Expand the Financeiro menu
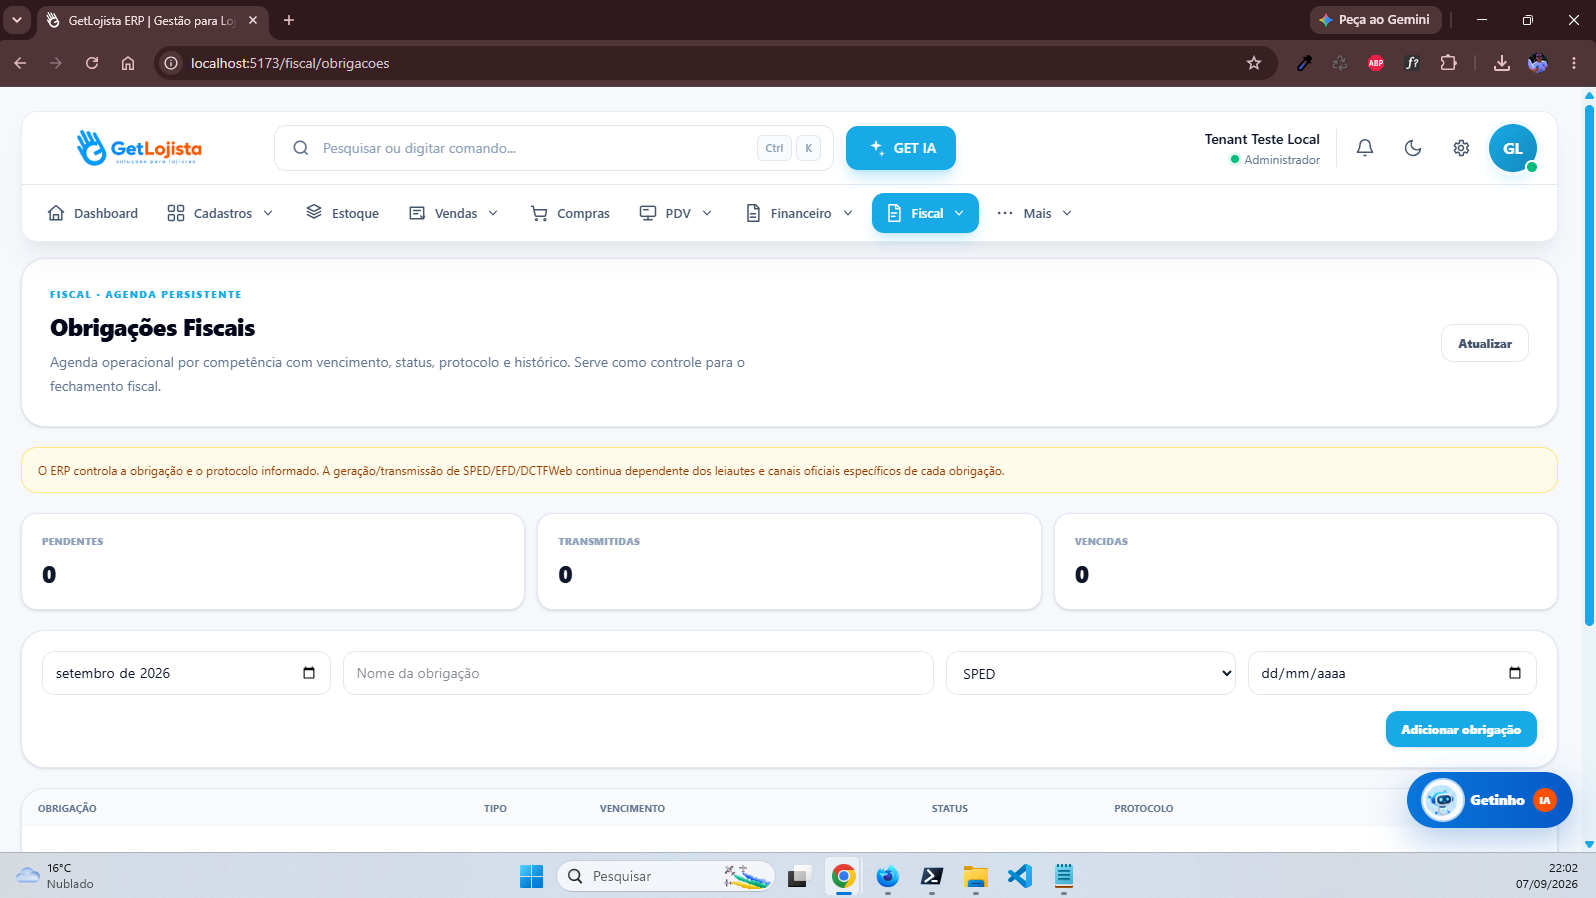The height and width of the screenshot is (898, 1596). point(799,213)
